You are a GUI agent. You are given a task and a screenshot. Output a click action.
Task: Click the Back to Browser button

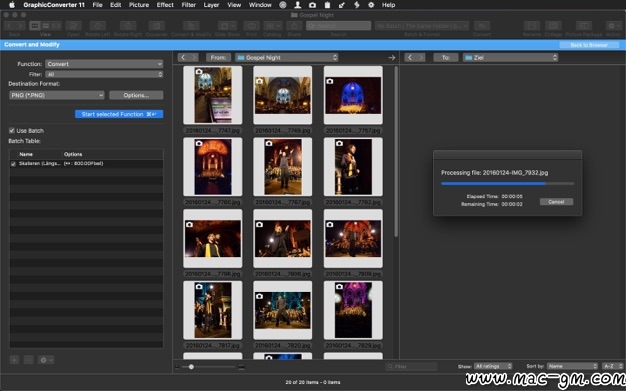[x=589, y=45]
